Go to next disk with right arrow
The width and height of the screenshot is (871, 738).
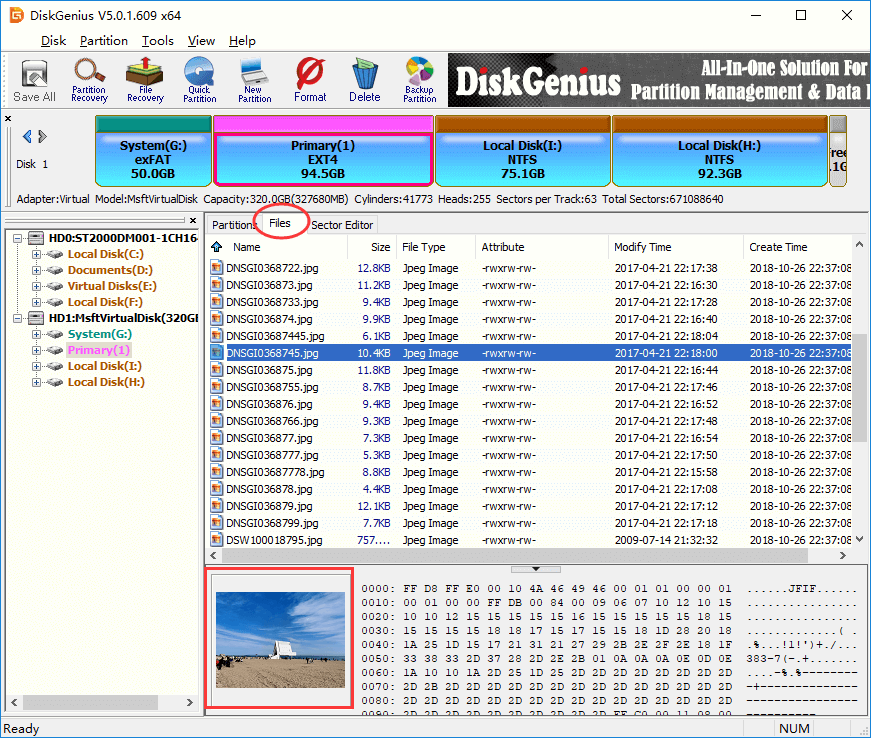click(x=42, y=136)
